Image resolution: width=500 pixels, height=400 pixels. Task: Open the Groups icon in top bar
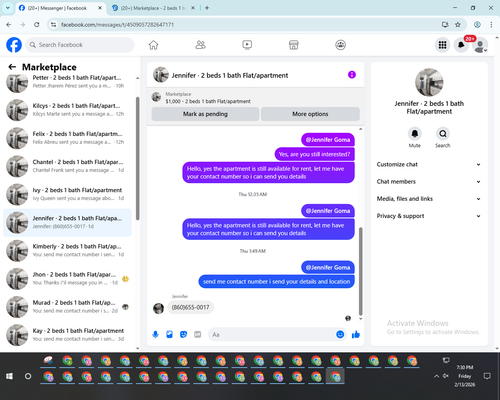click(x=340, y=45)
